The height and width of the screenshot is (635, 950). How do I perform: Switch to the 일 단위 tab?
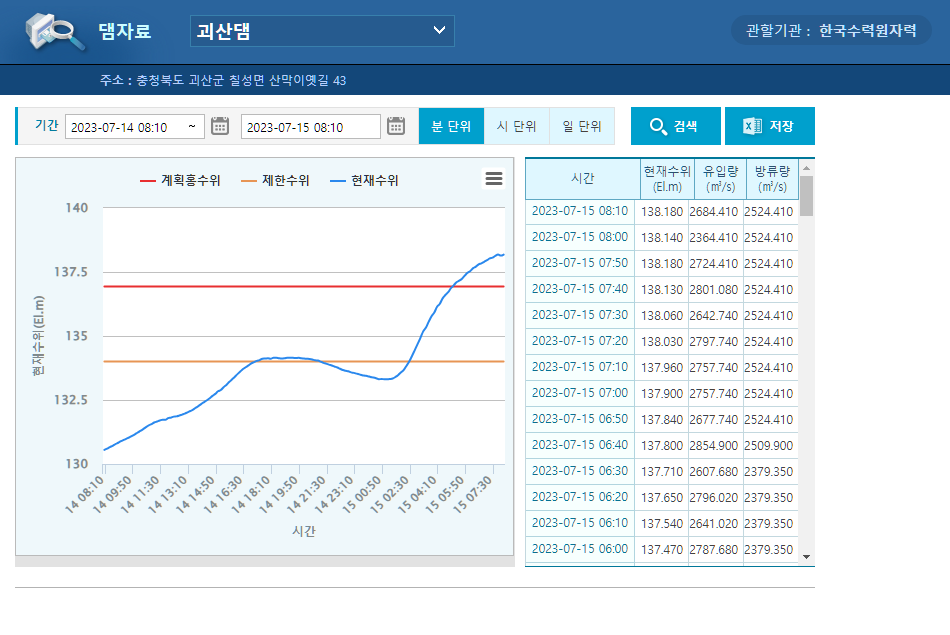(x=582, y=126)
